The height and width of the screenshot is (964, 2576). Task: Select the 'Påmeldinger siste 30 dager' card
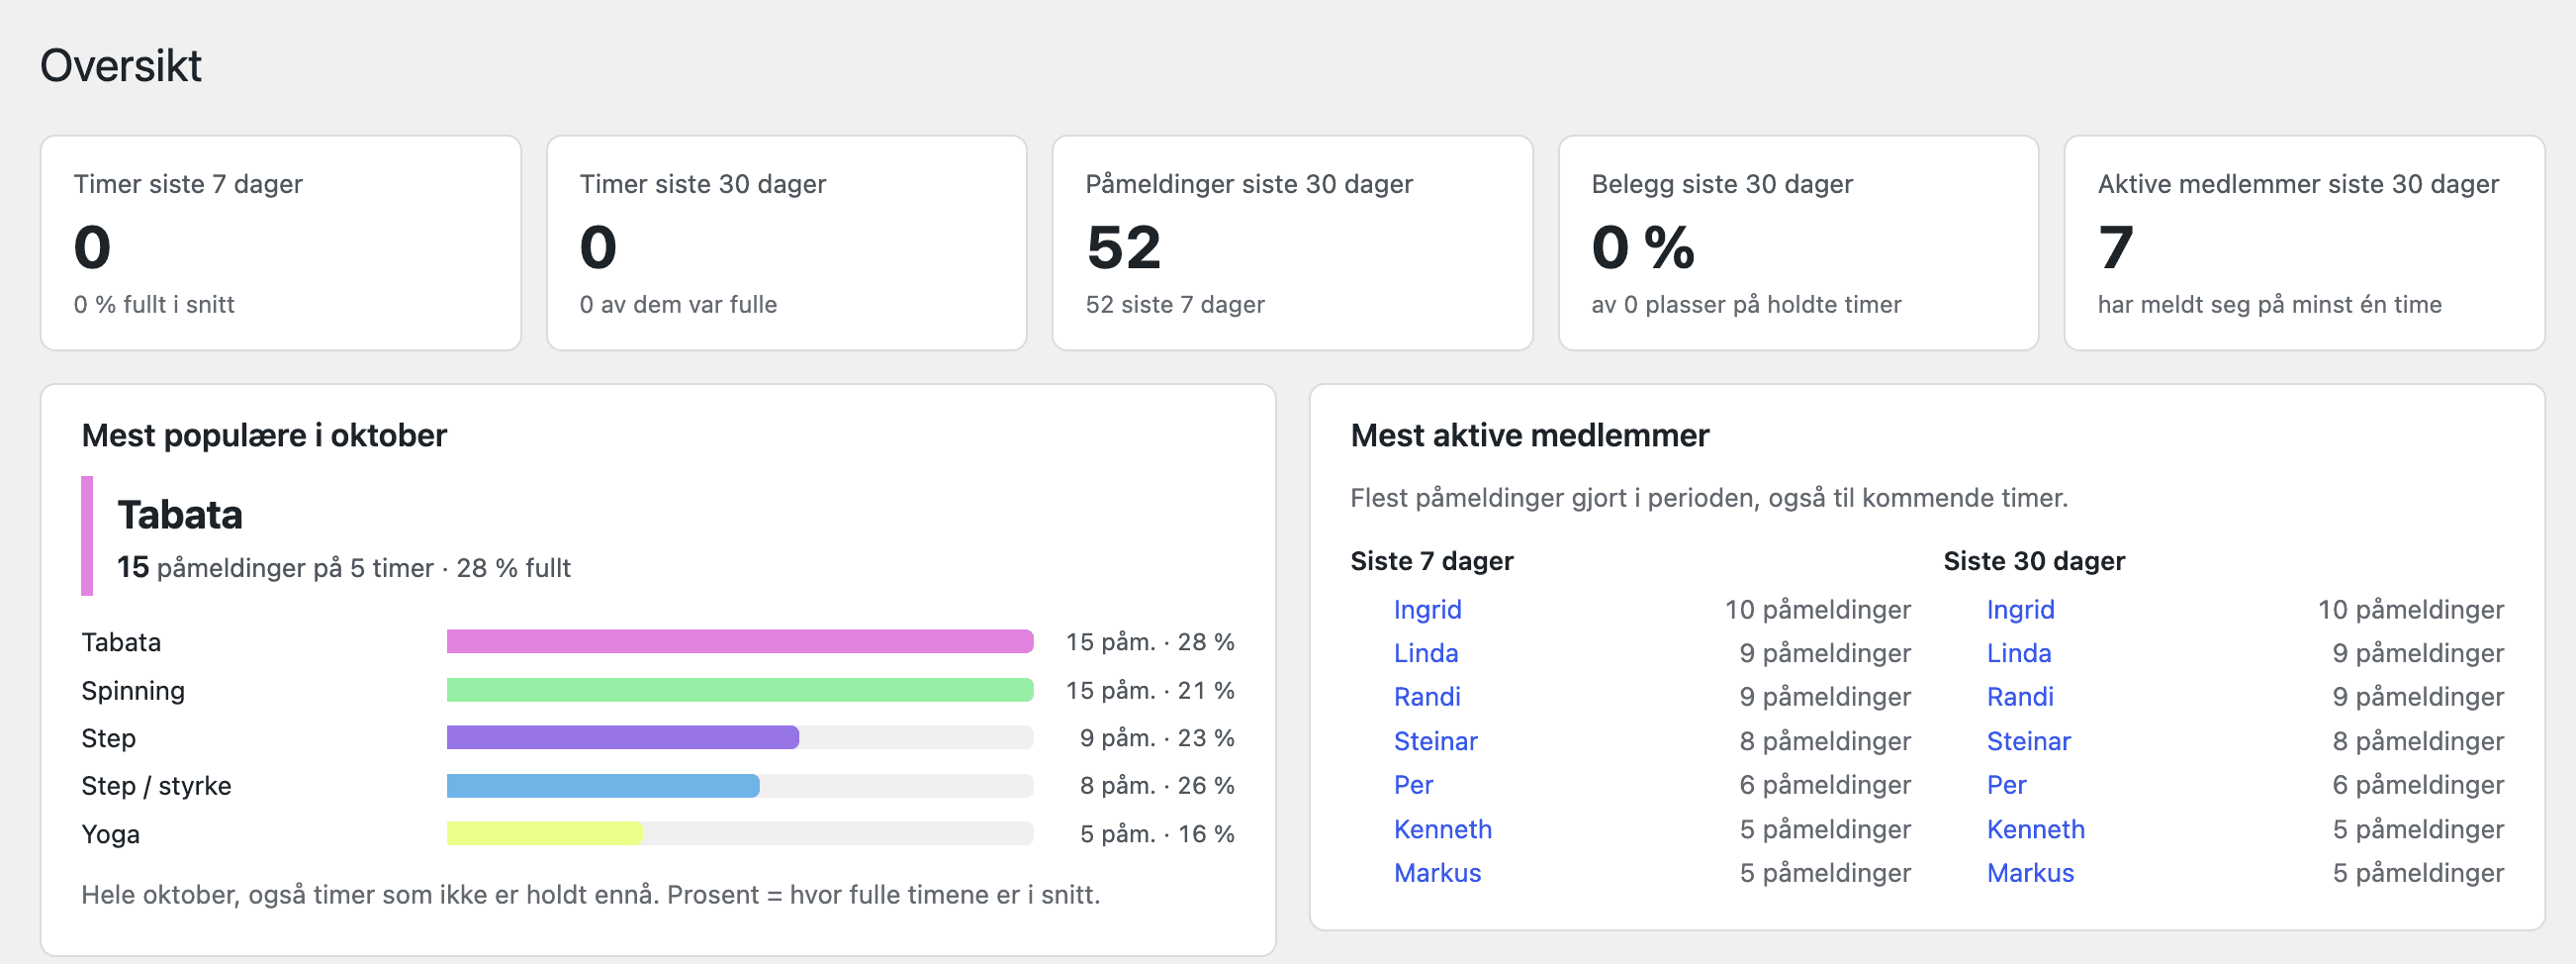[x=1293, y=243]
